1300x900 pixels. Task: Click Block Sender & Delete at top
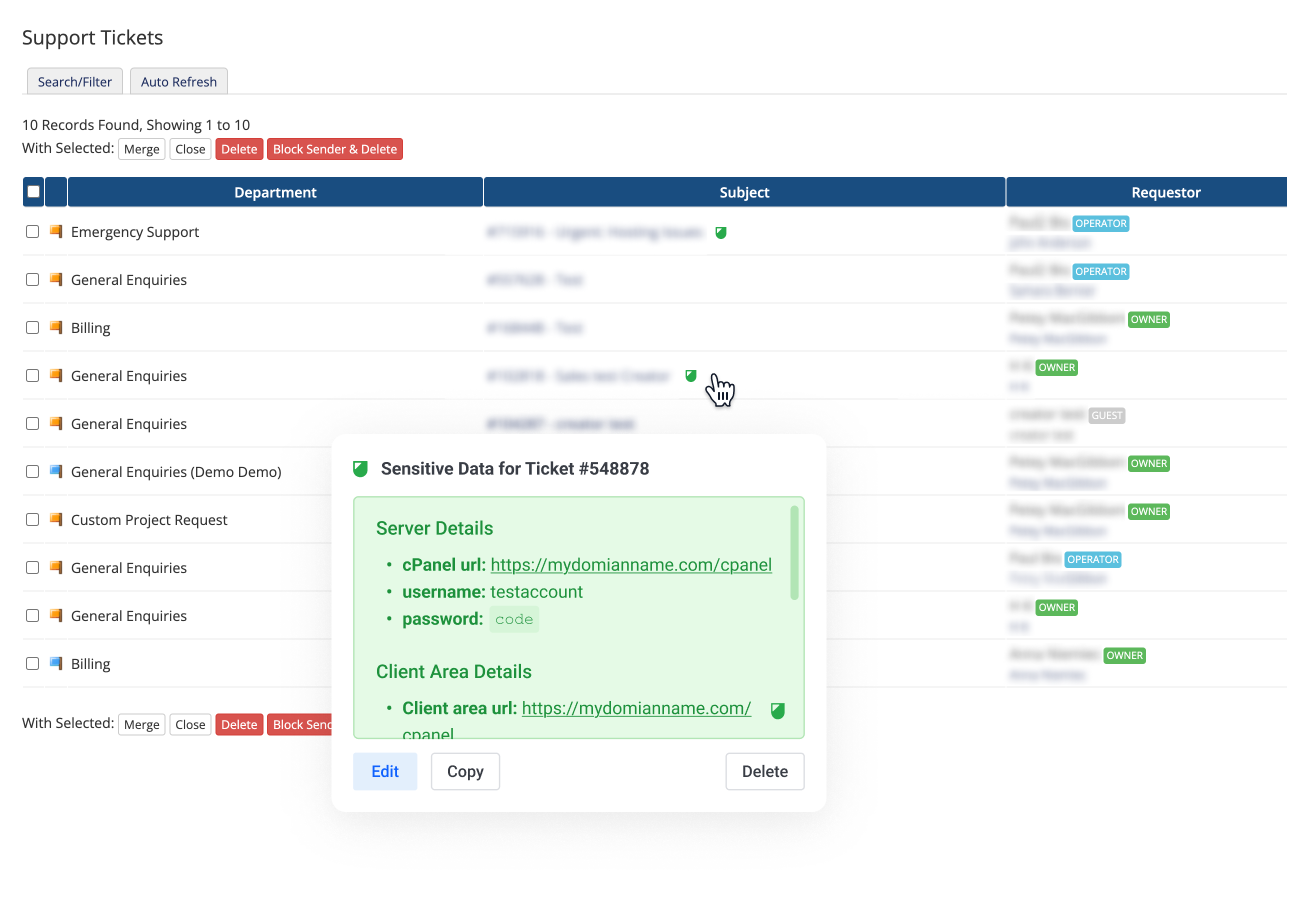pyautogui.click(x=335, y=149)
